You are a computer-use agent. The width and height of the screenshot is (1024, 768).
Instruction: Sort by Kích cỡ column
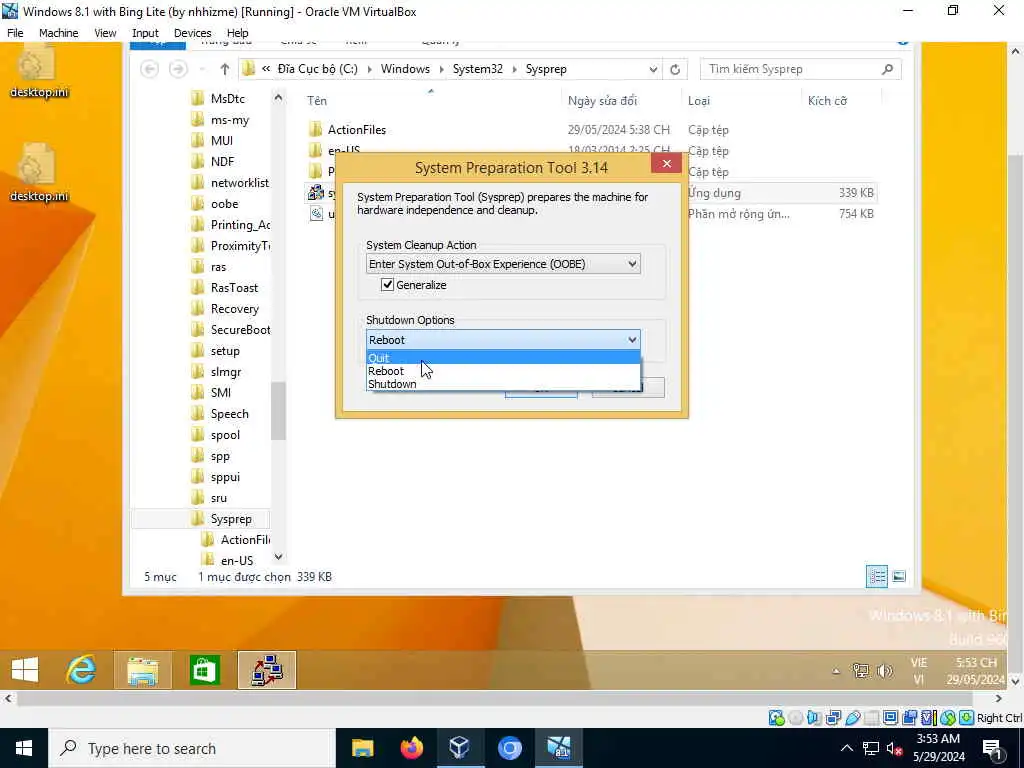coord(827,101)
